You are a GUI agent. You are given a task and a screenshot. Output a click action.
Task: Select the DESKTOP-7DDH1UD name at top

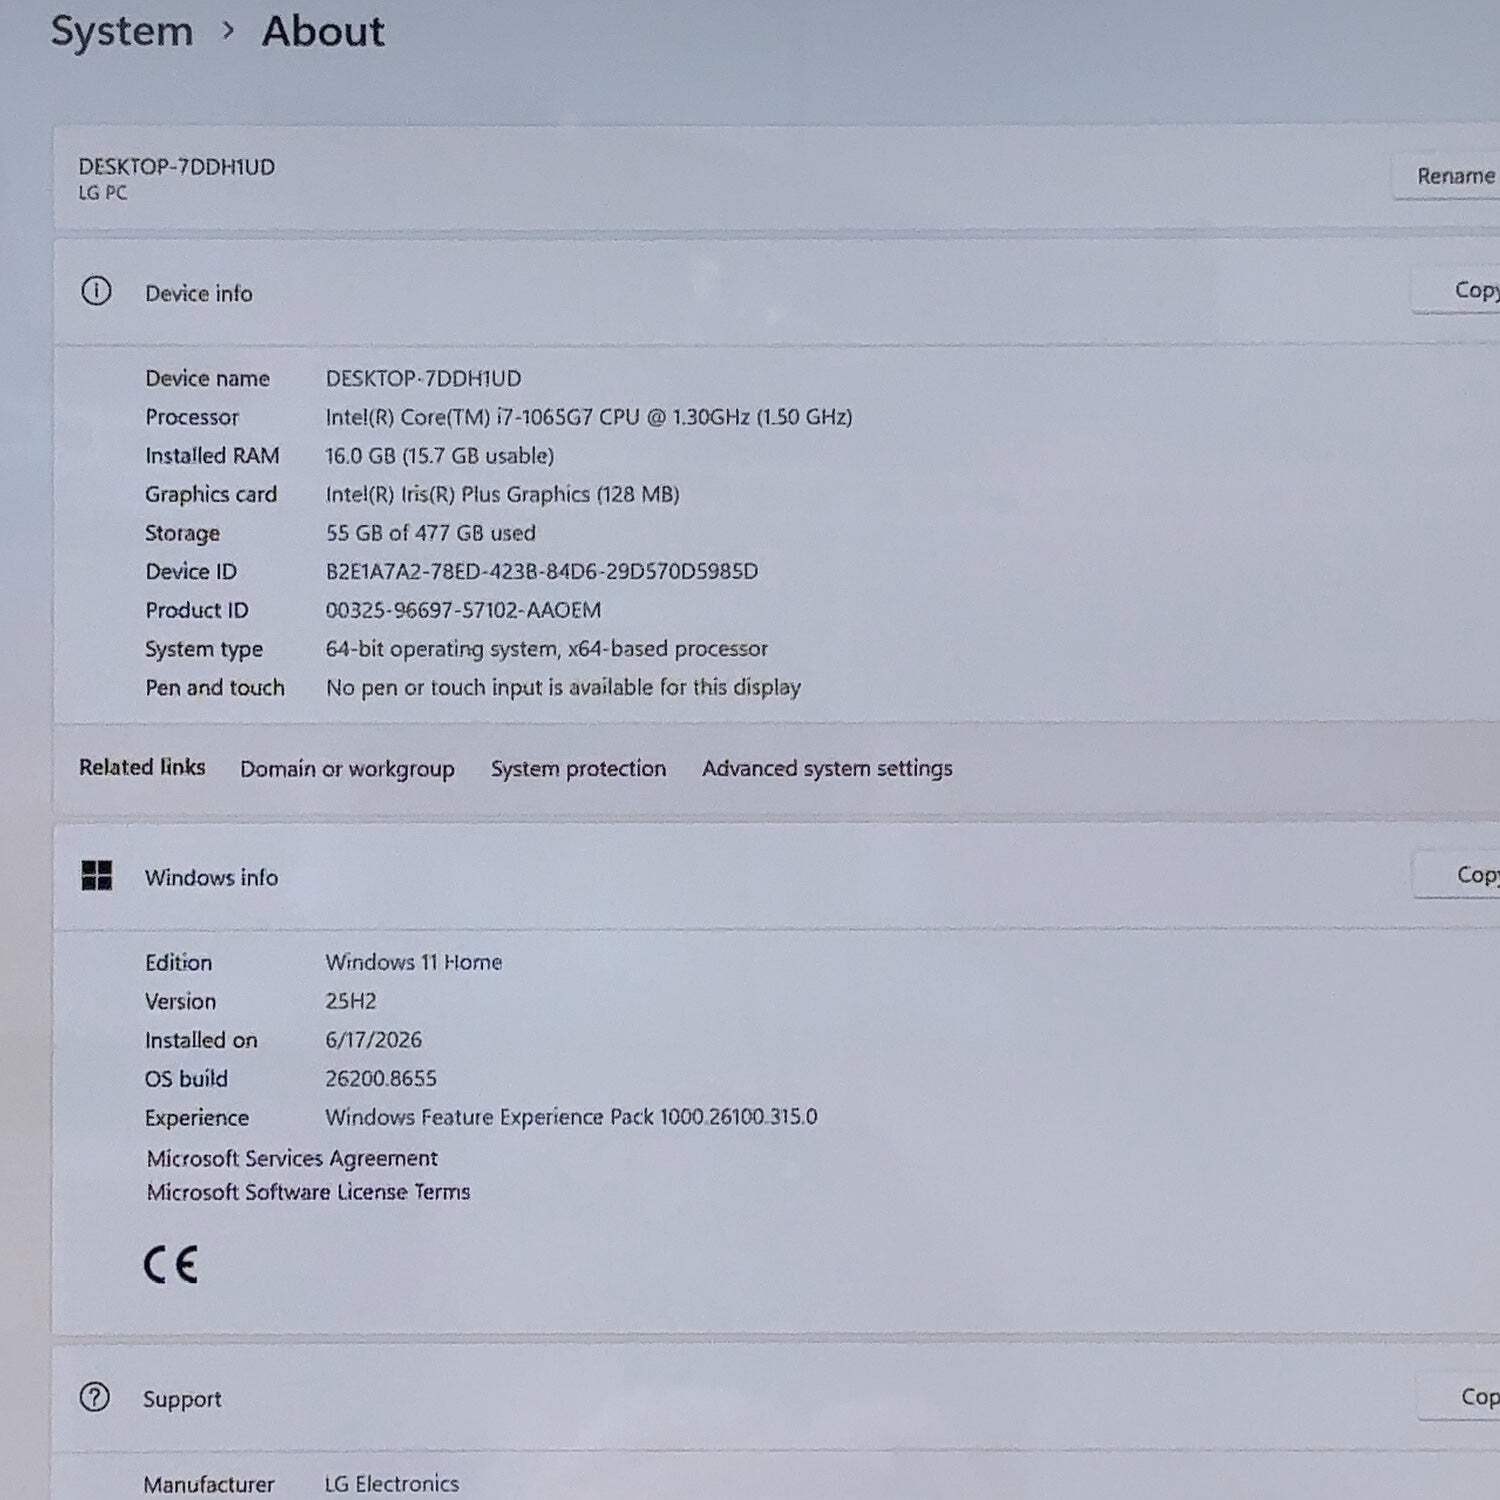(x=177, y=167)
